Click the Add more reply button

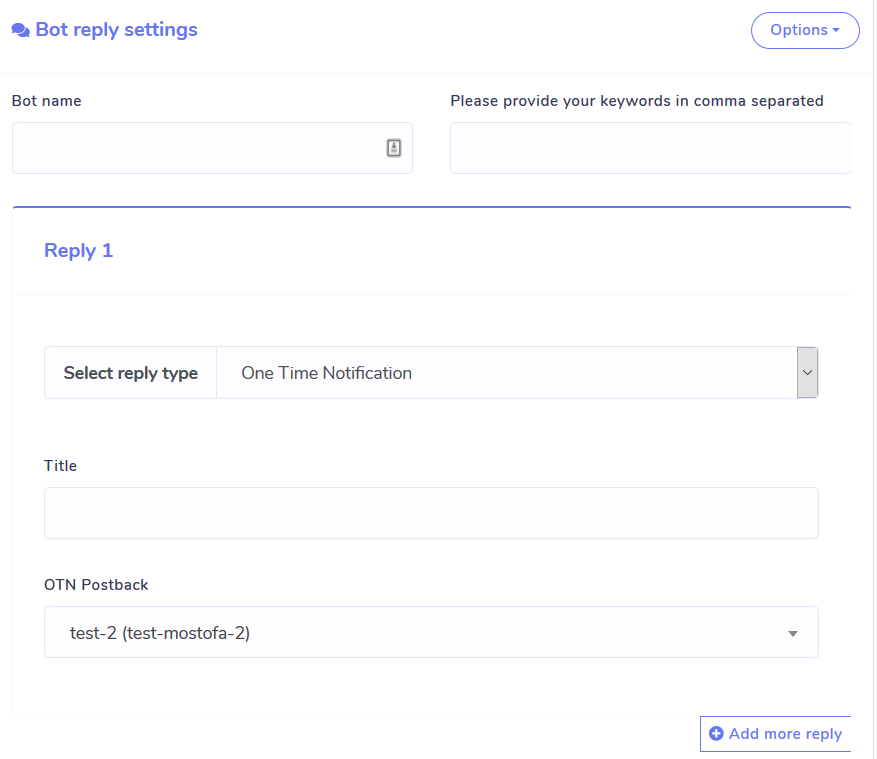(775, 734)
